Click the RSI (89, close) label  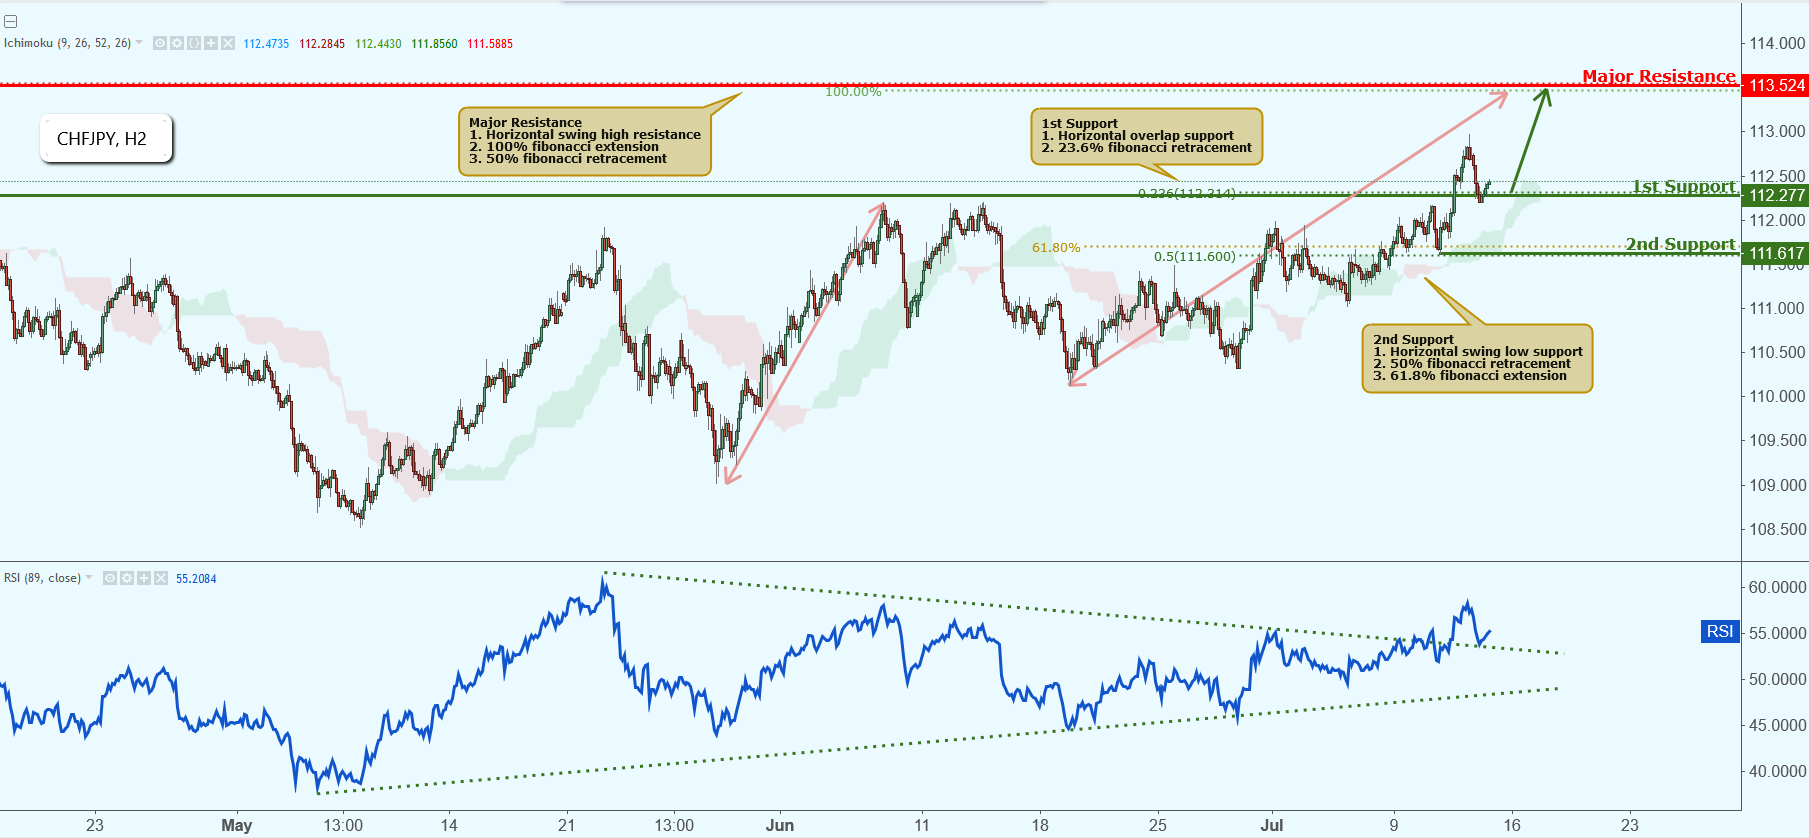coord(42,578)
